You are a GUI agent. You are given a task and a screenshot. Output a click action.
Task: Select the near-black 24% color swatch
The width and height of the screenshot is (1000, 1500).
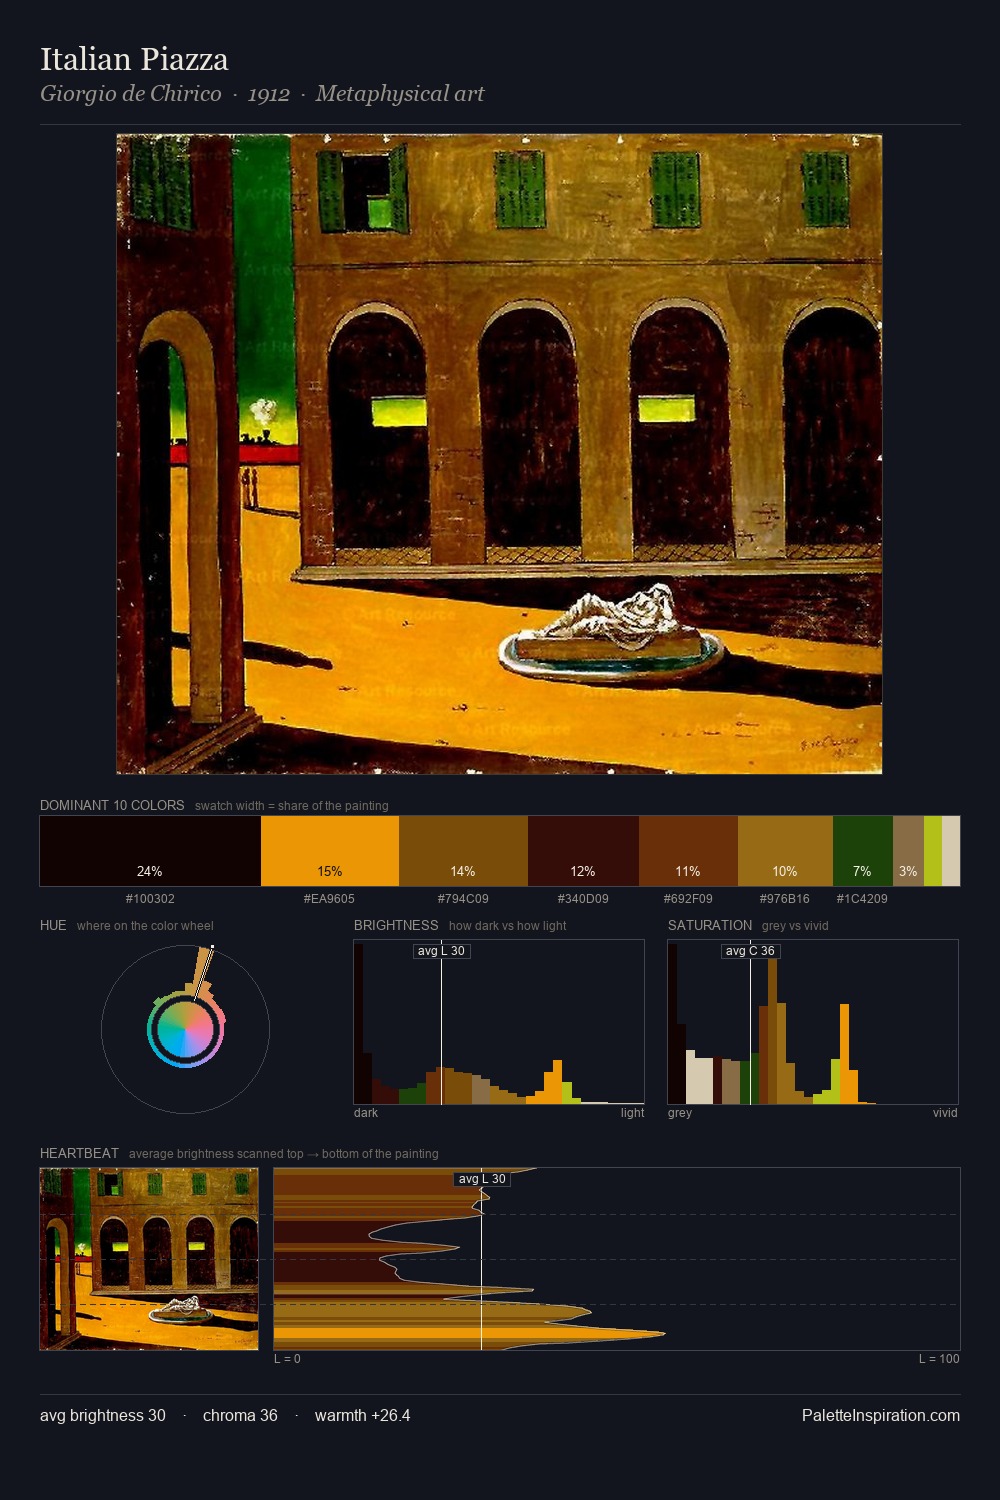pos(150,851)
